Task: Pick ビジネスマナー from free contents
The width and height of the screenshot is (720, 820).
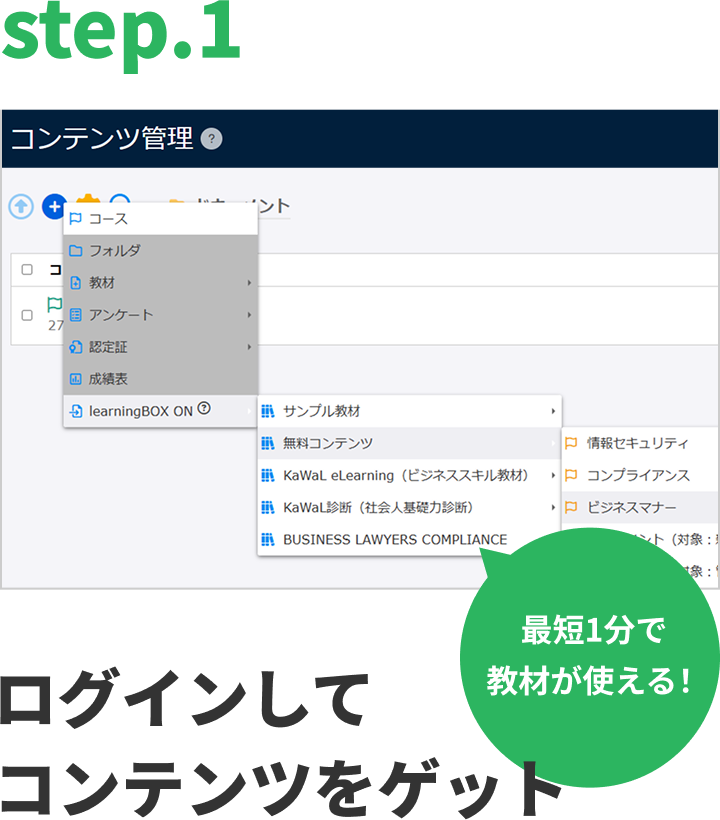Action: point(631,507)
